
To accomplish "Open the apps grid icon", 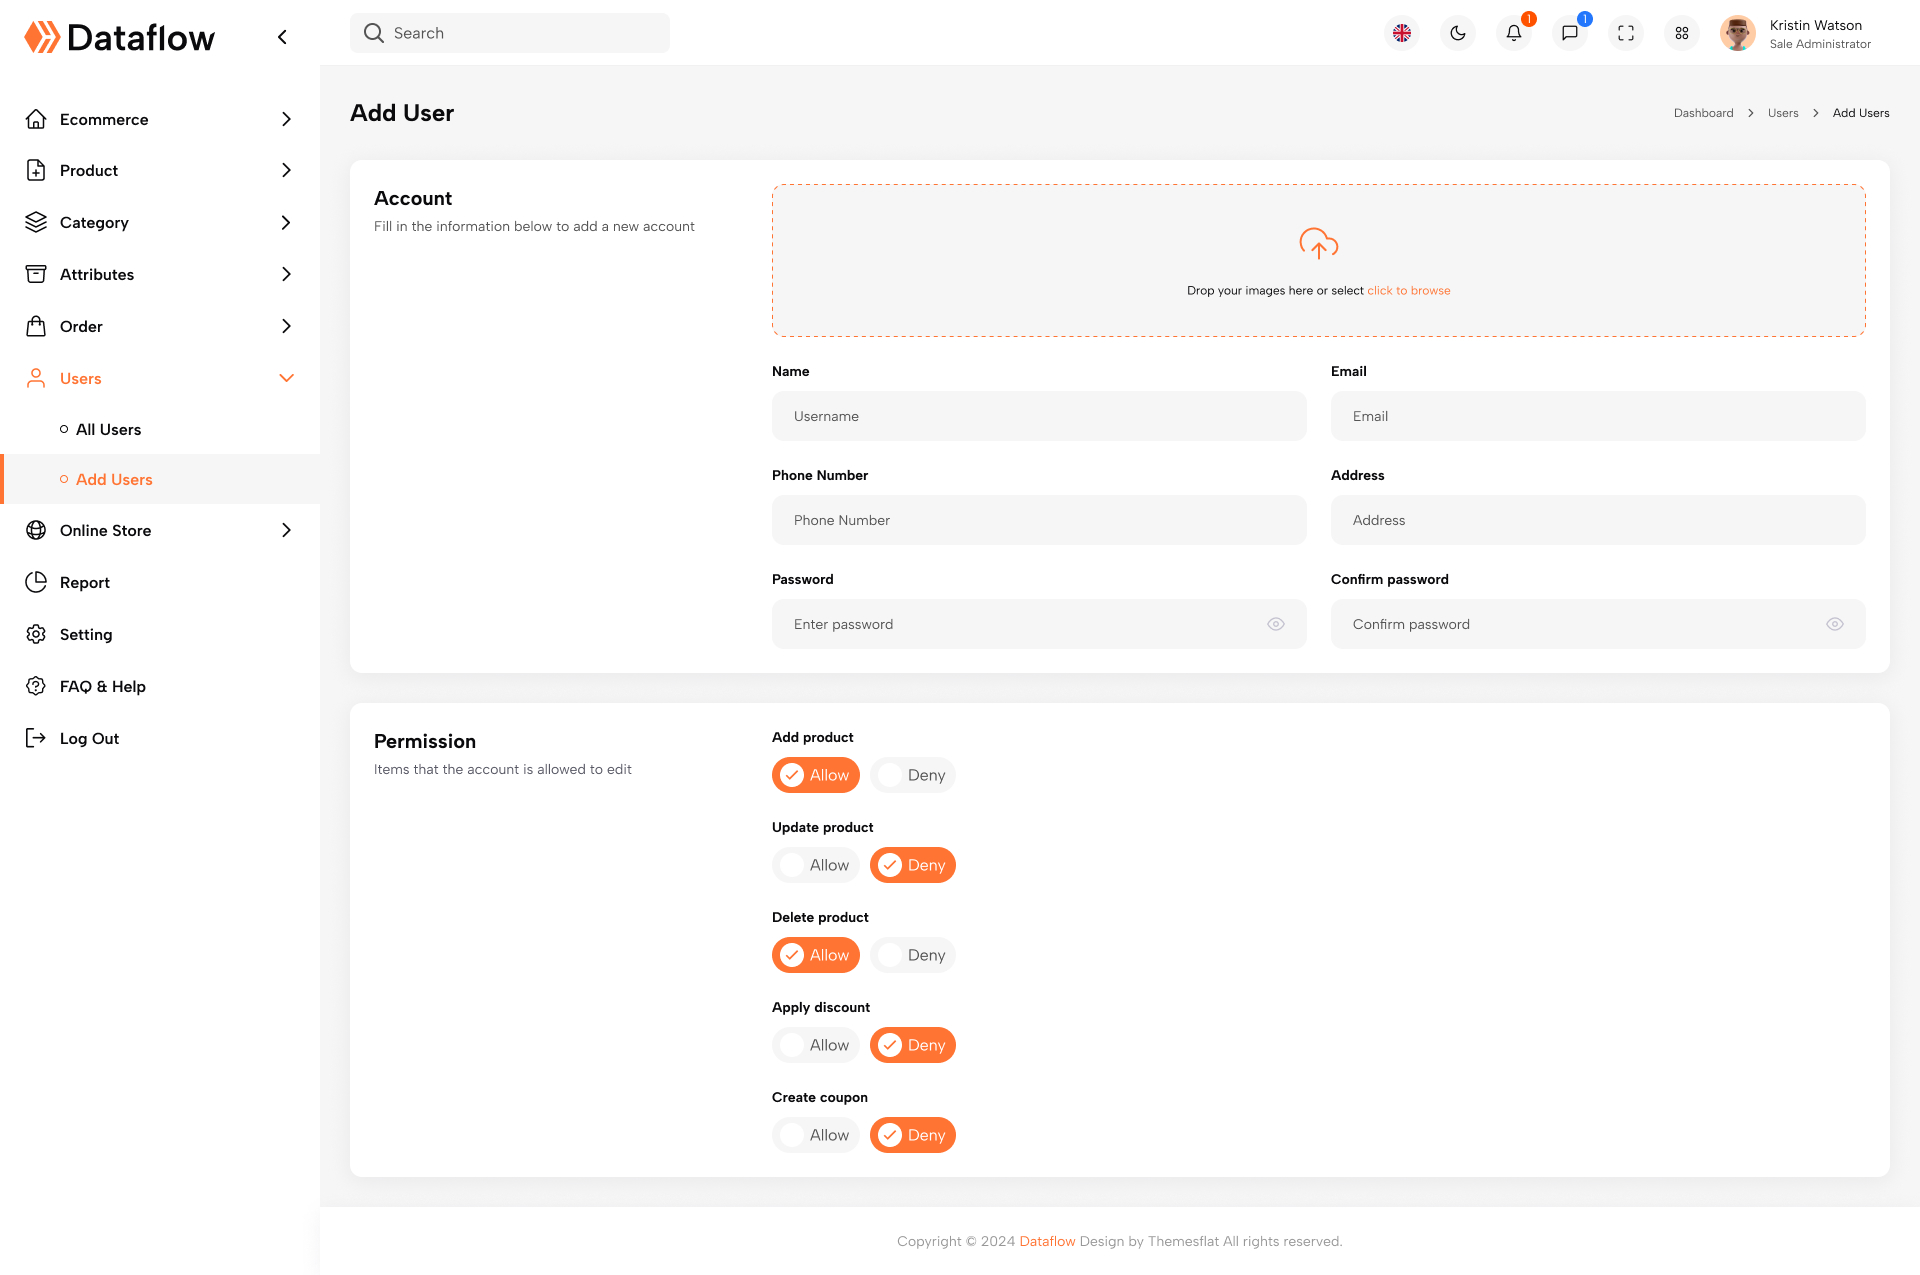I will 1681,33.
